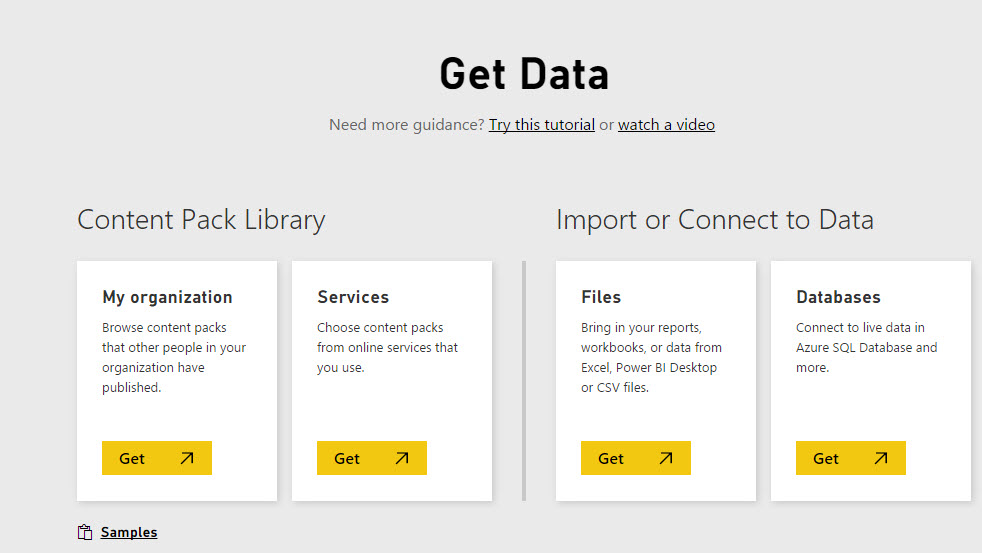Click the watch a video link

(666, 125)
